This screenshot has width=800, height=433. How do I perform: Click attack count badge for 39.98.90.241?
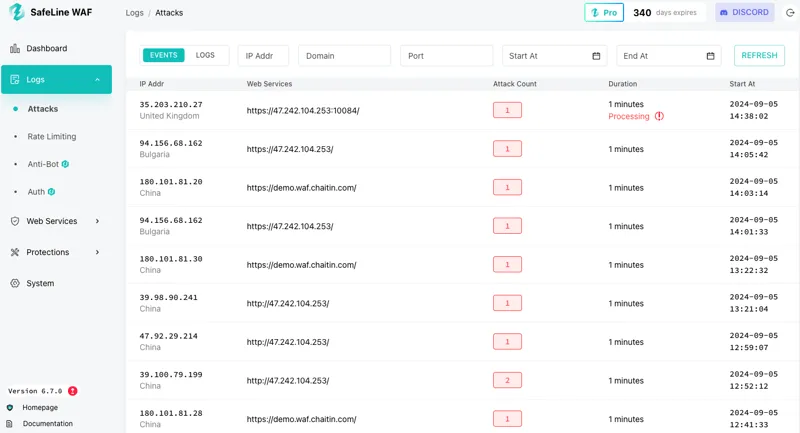[507, 303]
